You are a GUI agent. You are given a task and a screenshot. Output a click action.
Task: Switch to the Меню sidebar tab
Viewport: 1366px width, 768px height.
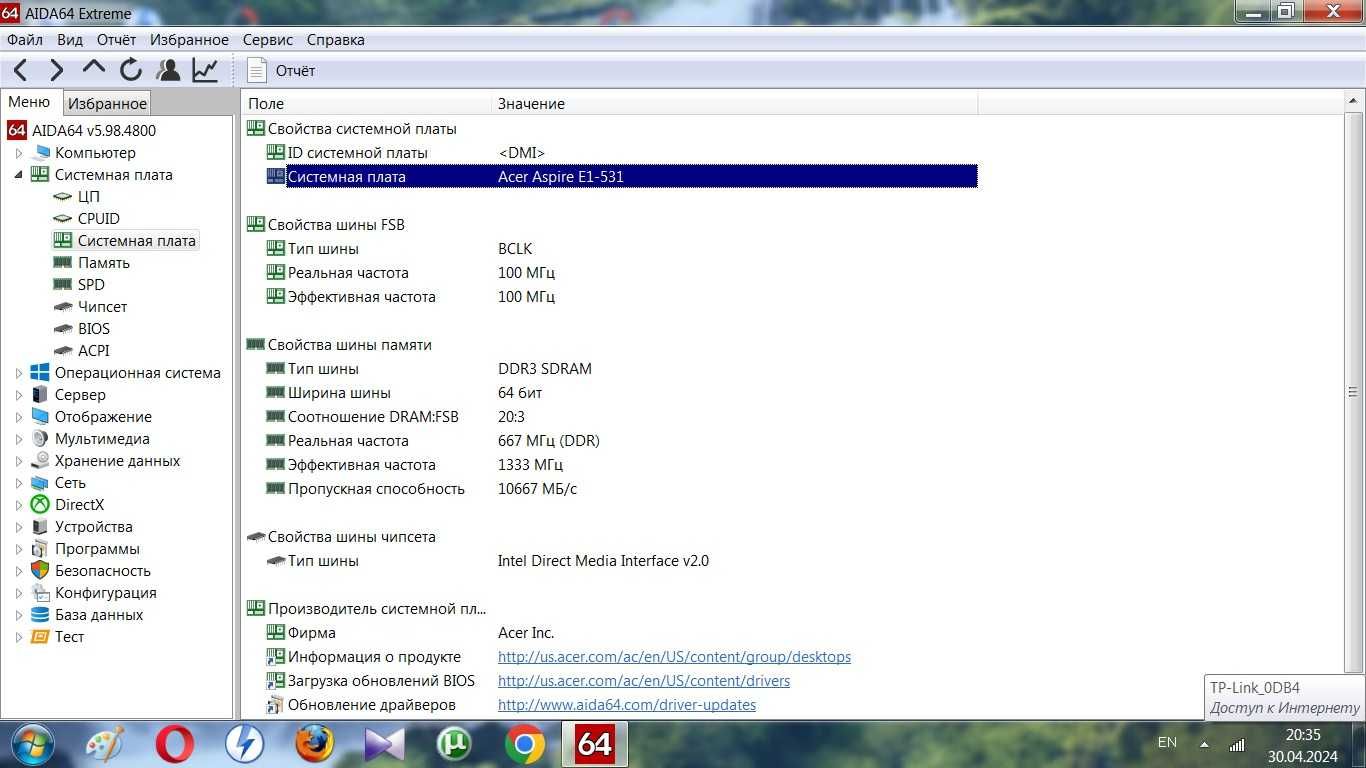coord(29,102)
